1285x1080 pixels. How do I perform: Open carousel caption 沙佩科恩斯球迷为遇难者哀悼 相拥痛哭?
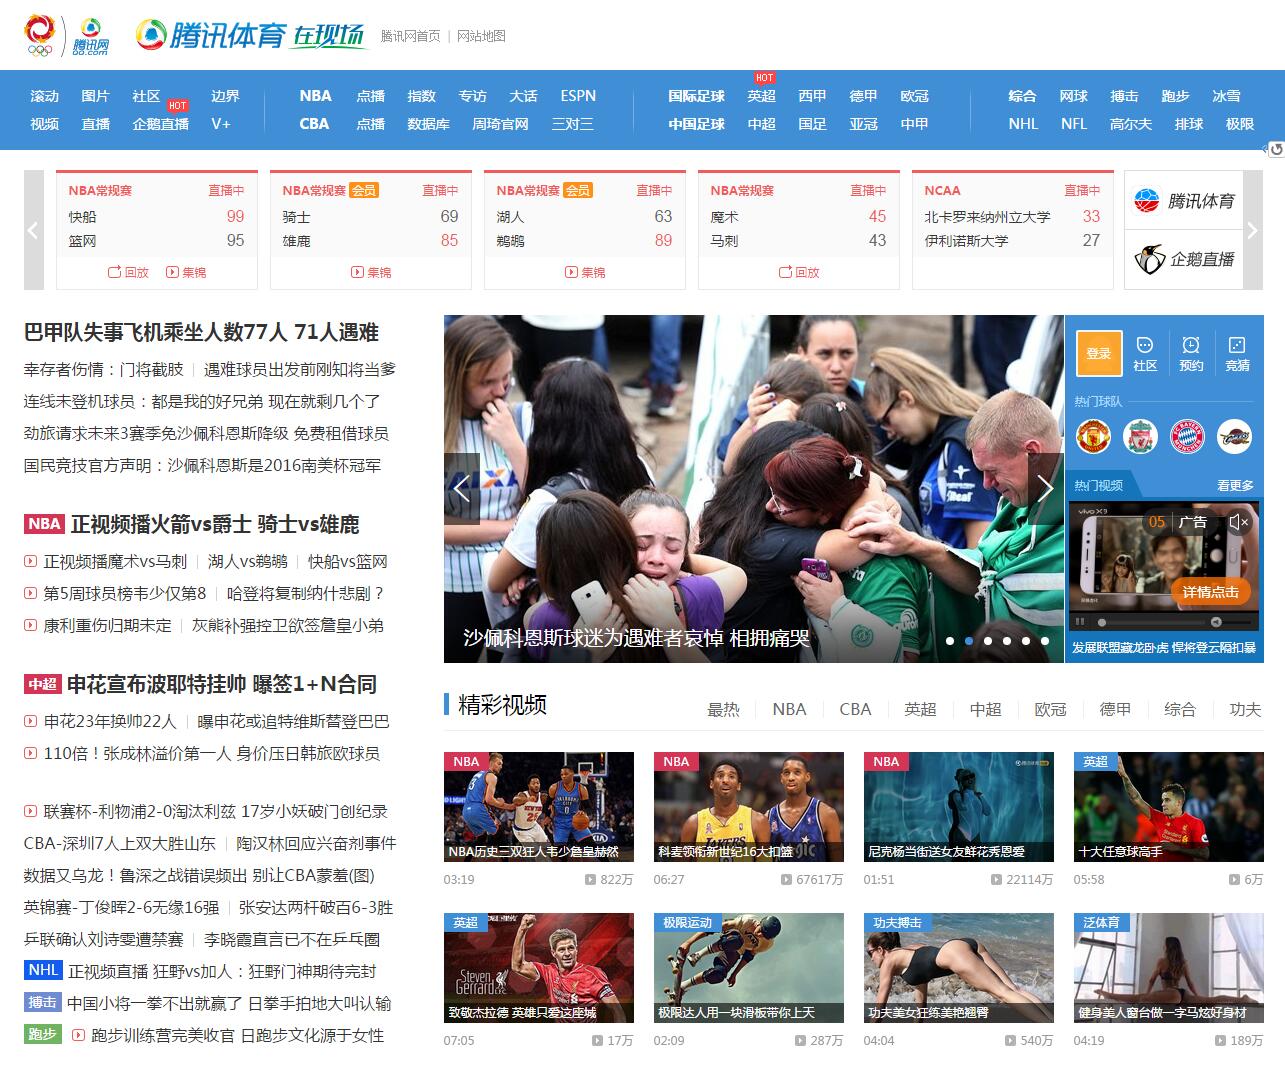[x=637, y=638]
